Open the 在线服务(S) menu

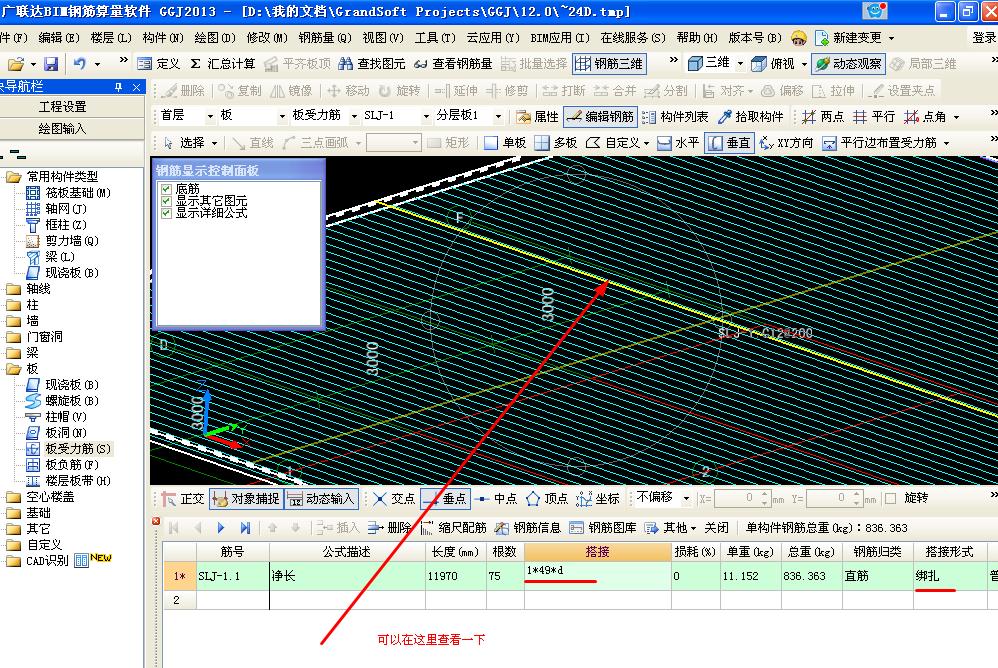click(x=633, y=38)
